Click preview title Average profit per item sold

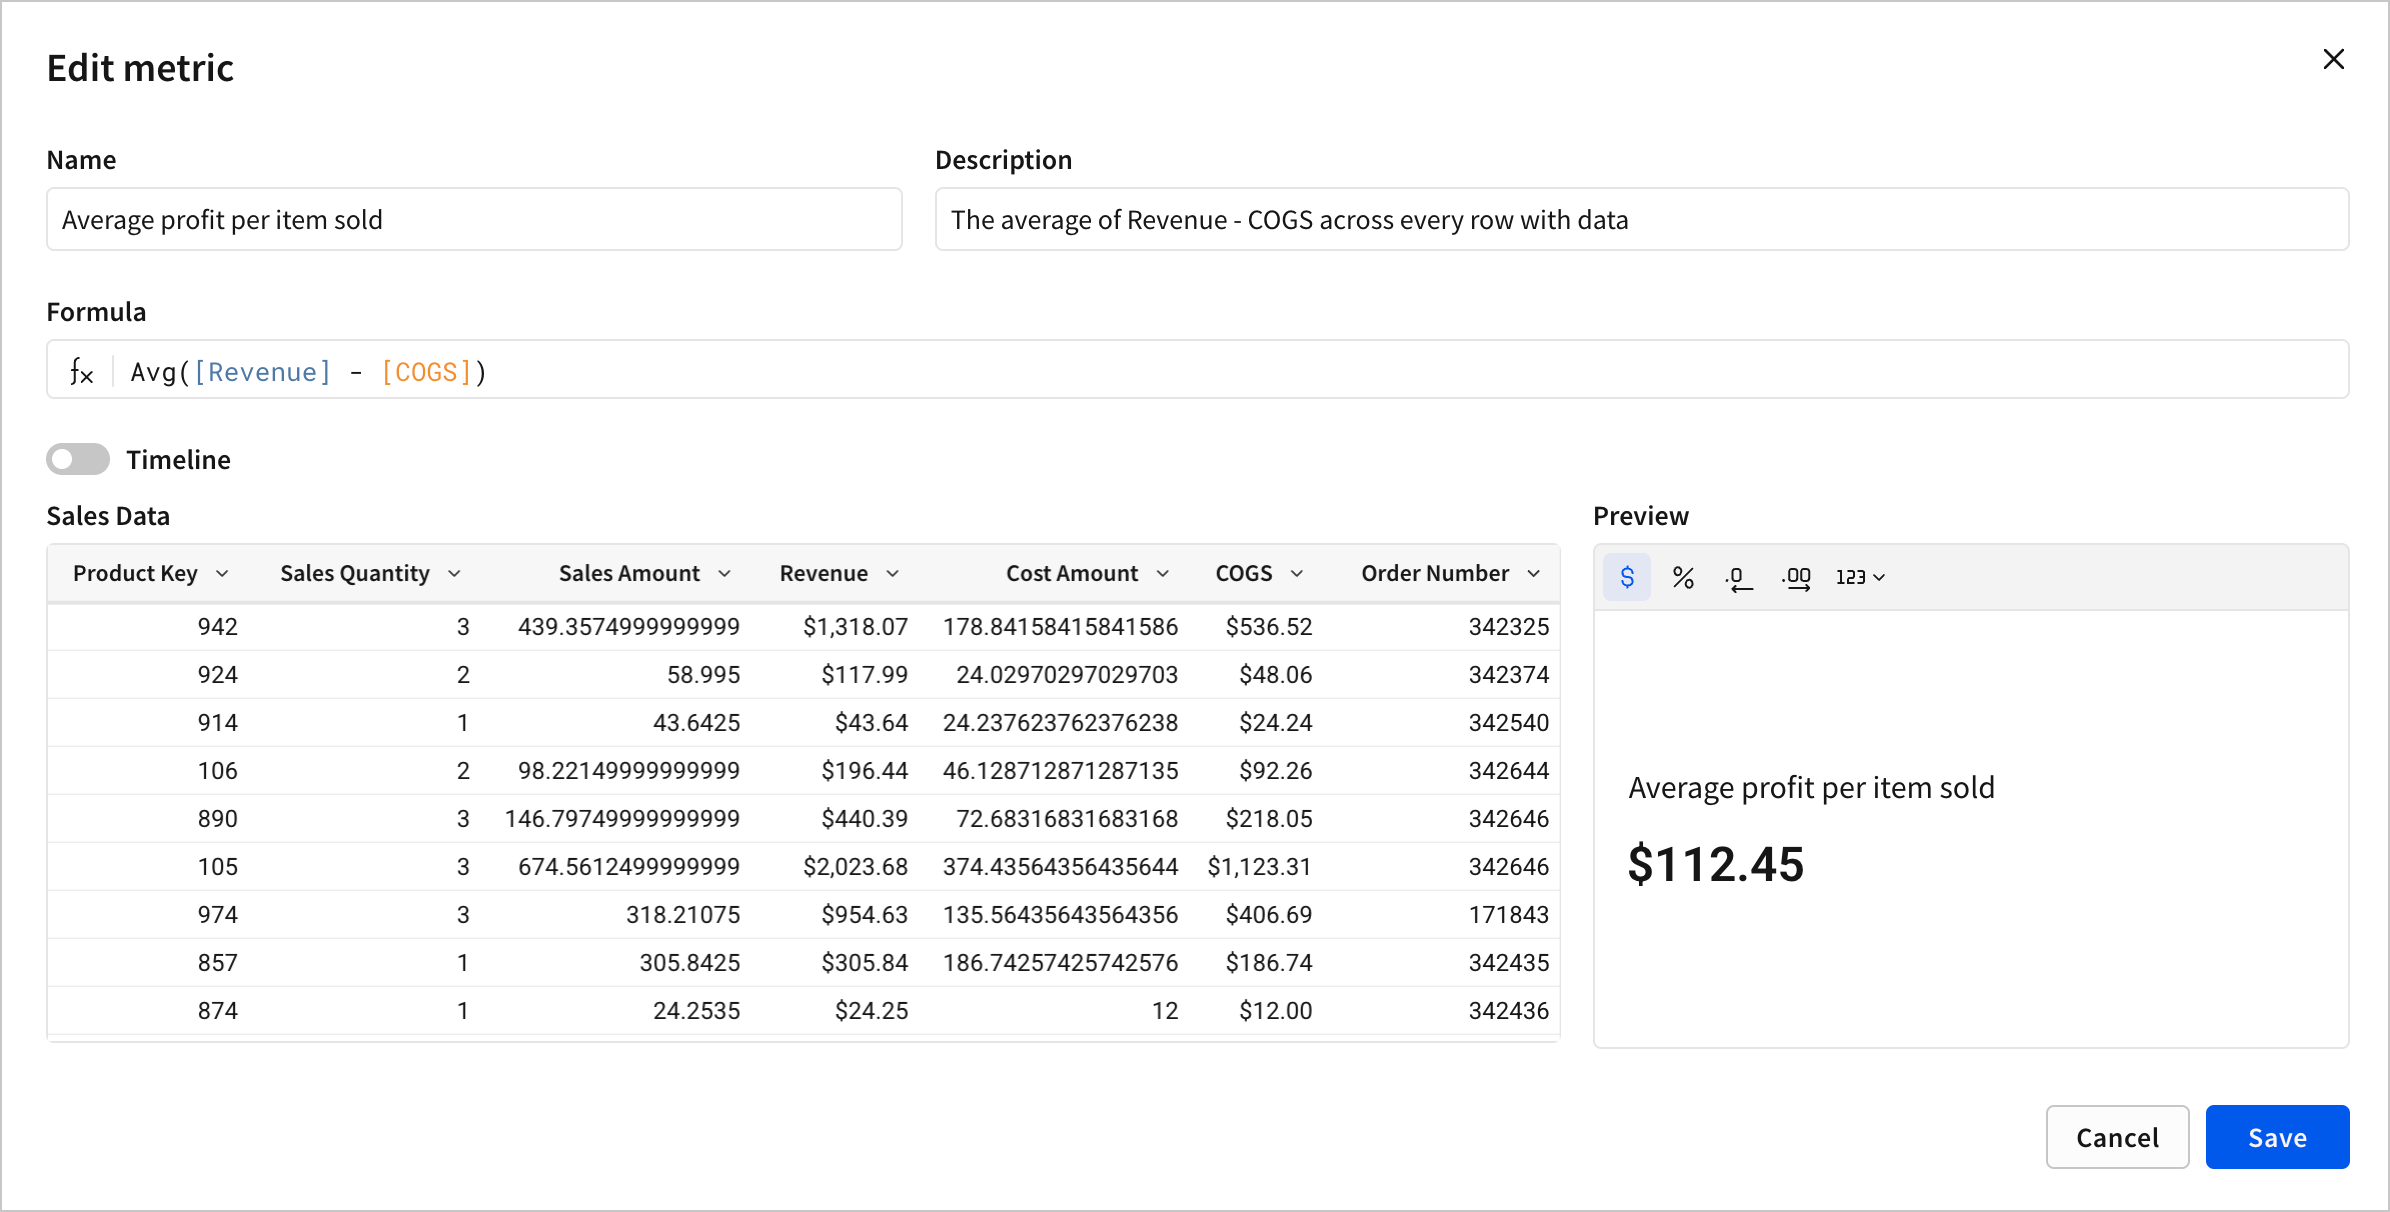point(1811,788)
